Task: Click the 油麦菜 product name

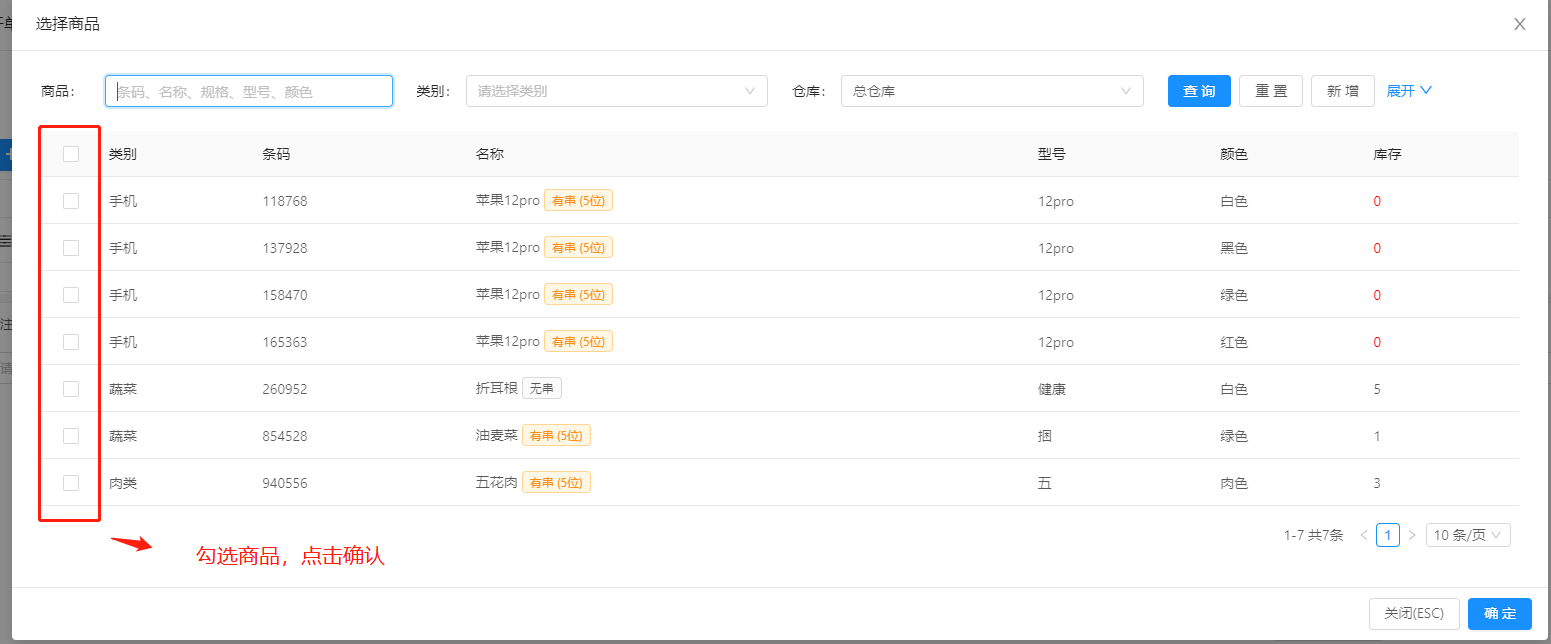Action: click(x=497, y=435)
